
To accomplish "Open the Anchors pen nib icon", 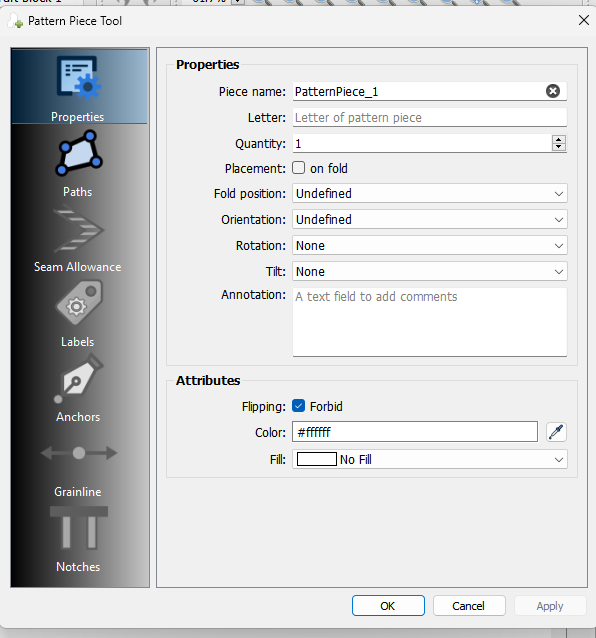I will 79,378.
